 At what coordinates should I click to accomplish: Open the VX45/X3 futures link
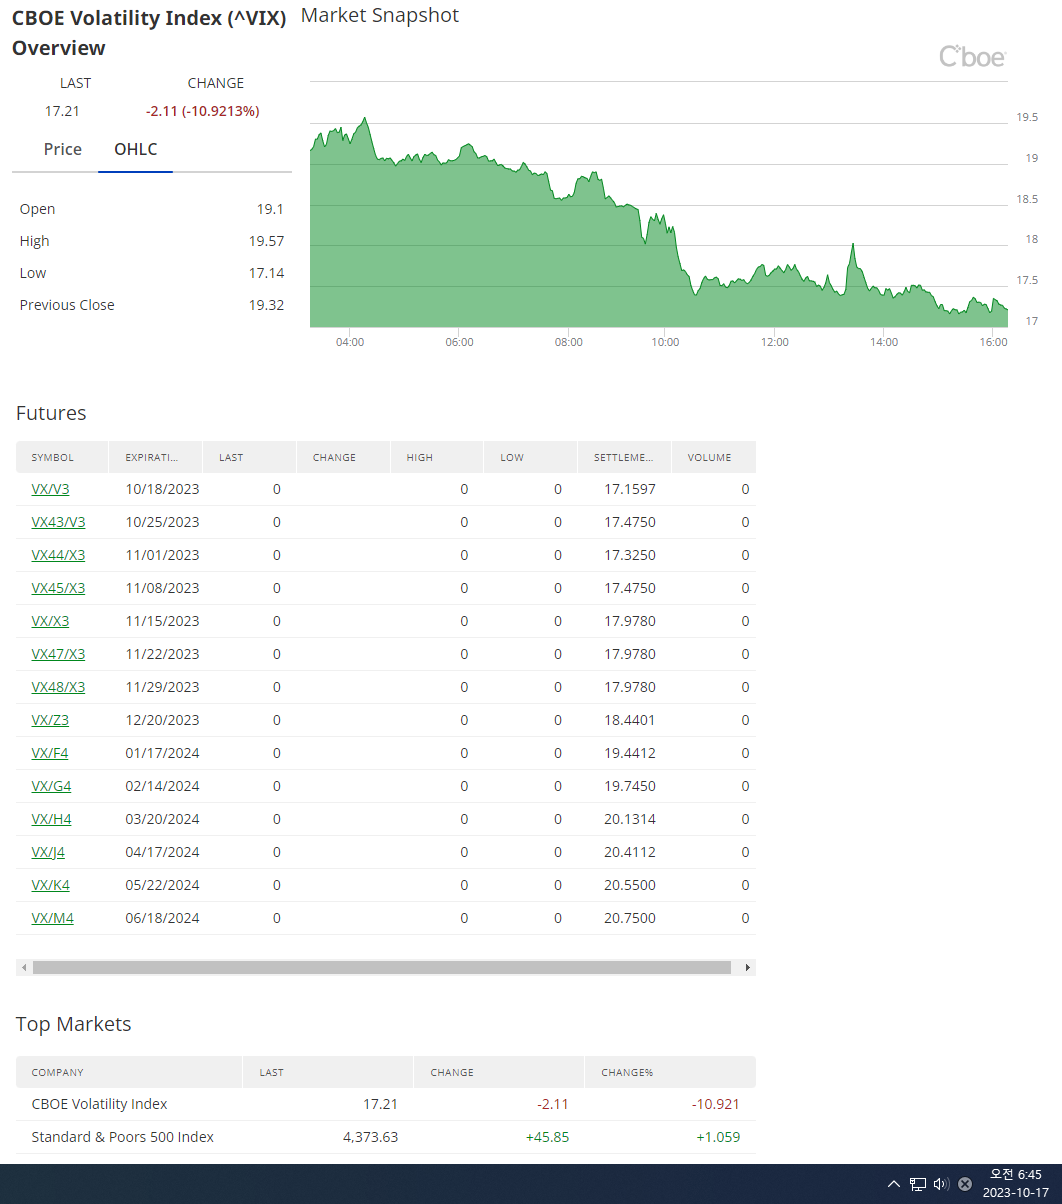[x=58, y=589]
